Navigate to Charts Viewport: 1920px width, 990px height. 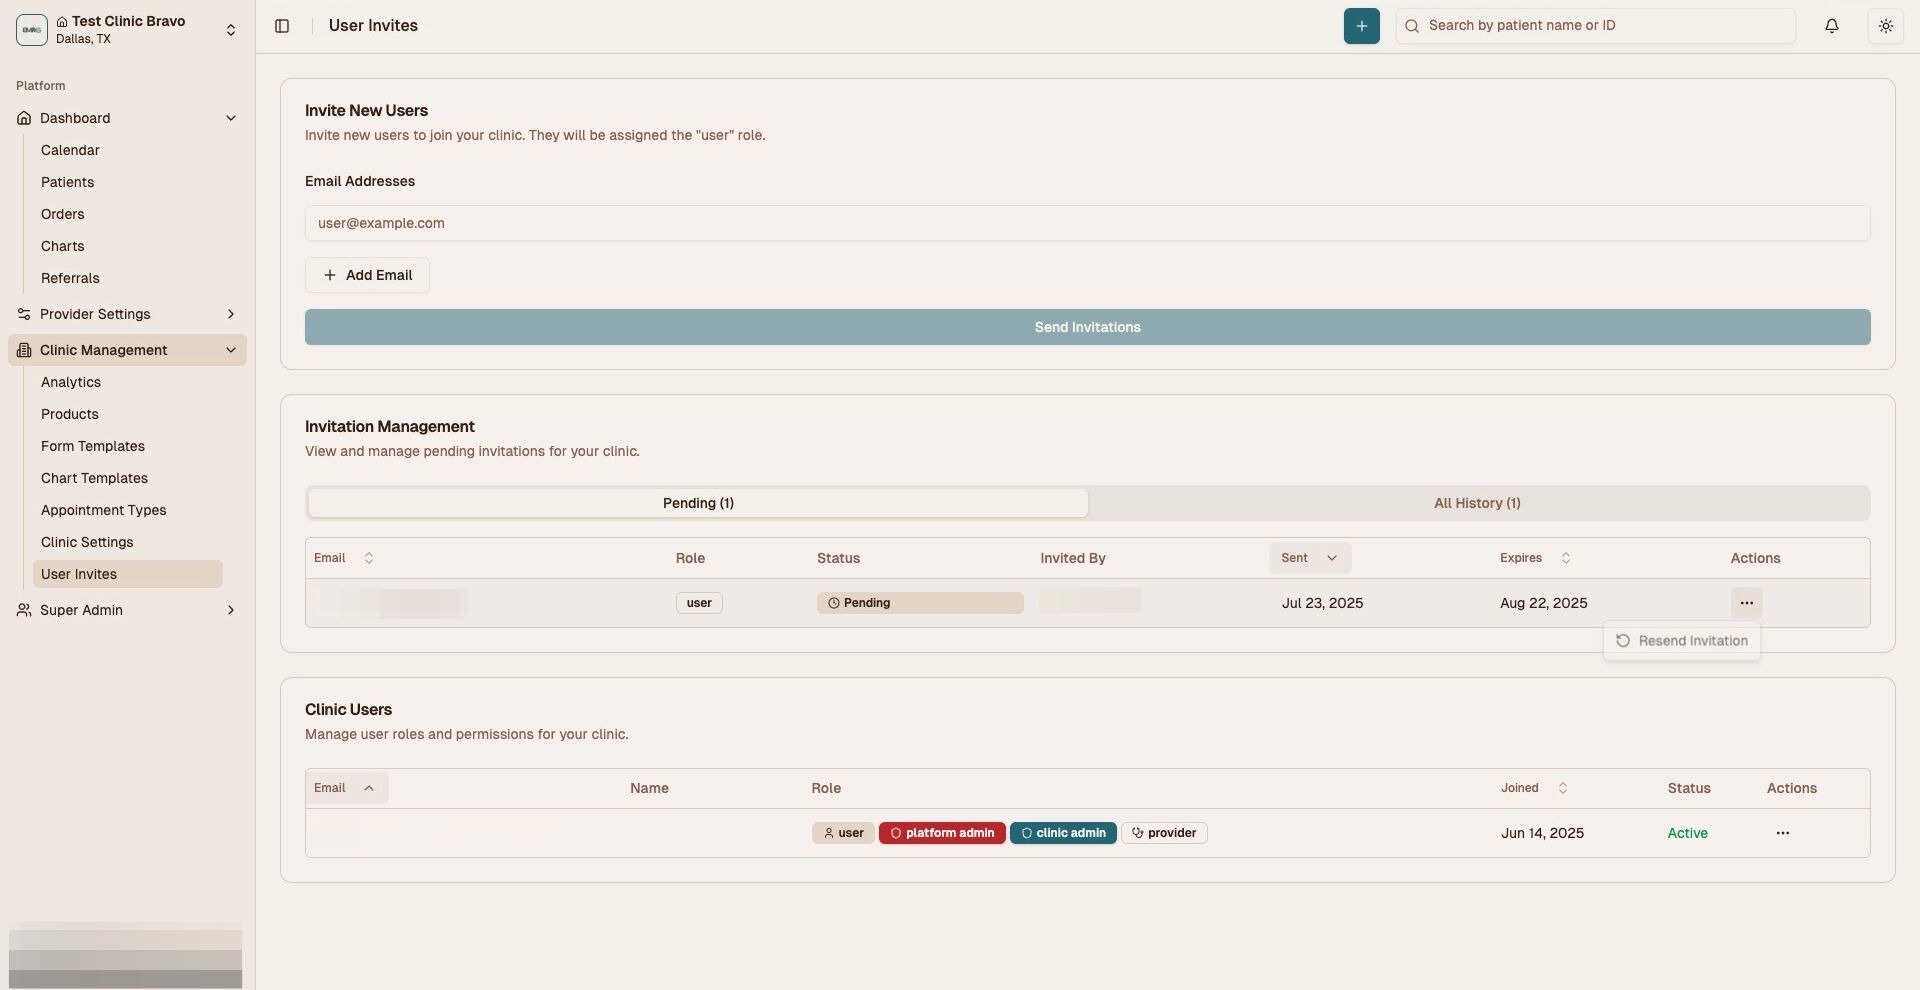62,246
